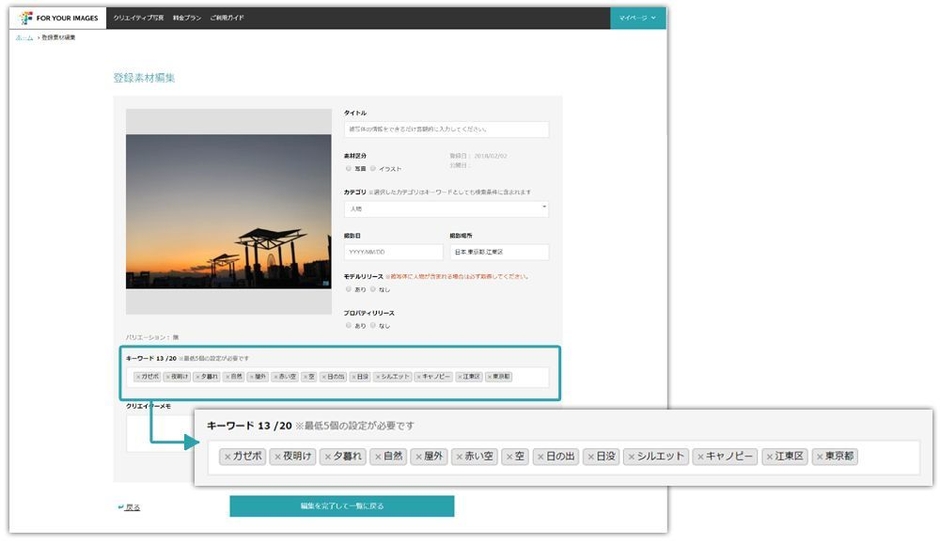940x541 pixels.
Task: Remove the 東京都 keyword in the enlarged callout
Action: coord(820,457)
